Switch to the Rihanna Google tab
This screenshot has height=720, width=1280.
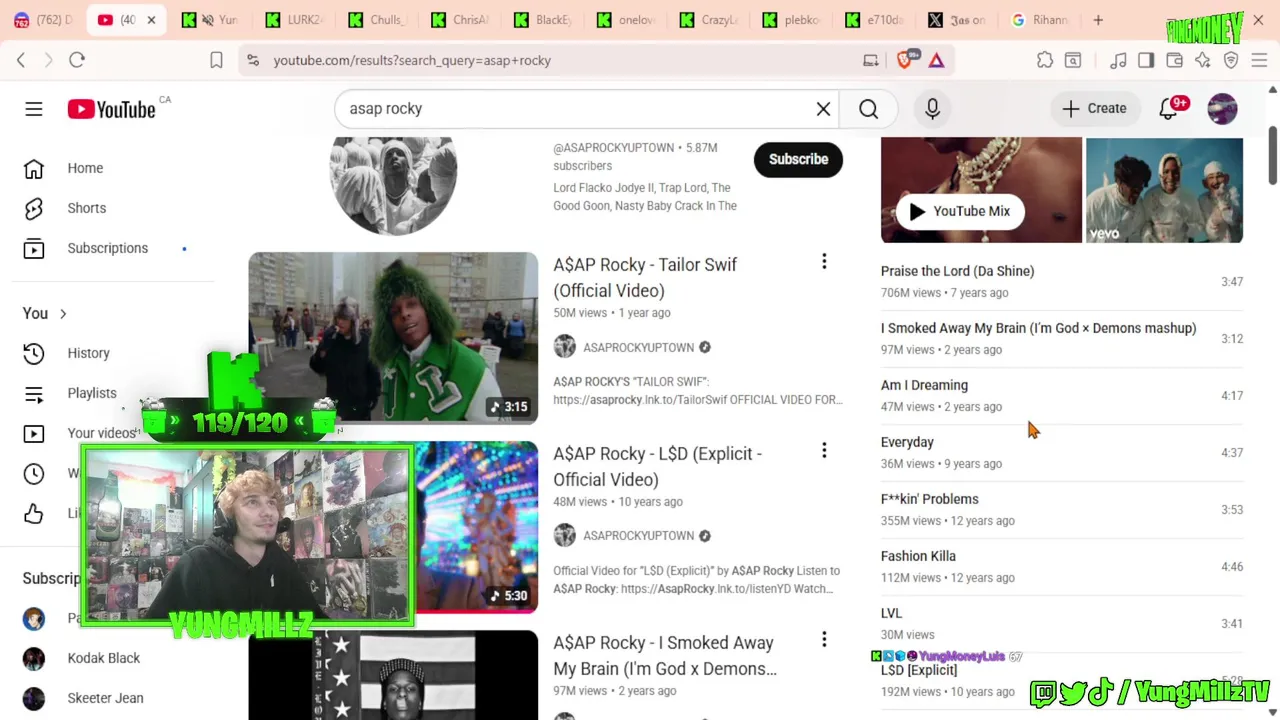(x=1038, y=20)
